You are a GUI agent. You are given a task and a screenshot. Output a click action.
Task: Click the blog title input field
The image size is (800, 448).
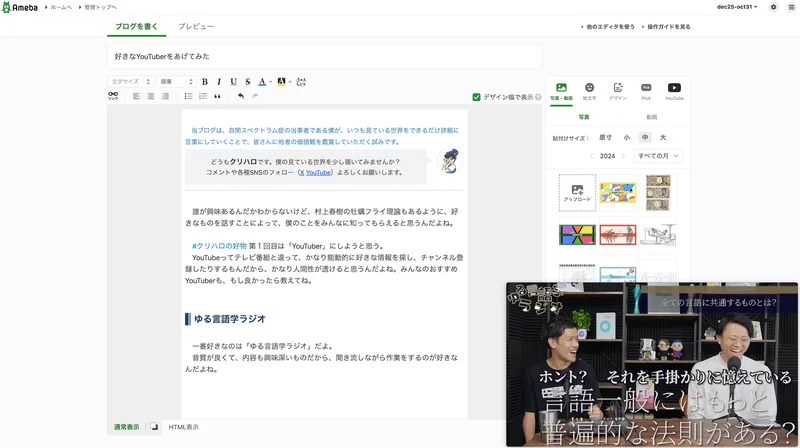(x=324, y=56)
